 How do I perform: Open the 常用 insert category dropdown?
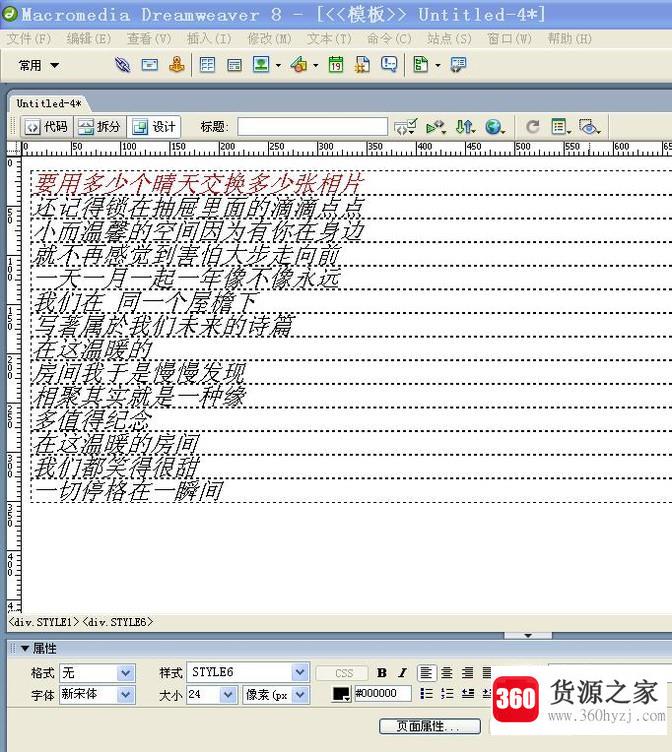(38, 65)
